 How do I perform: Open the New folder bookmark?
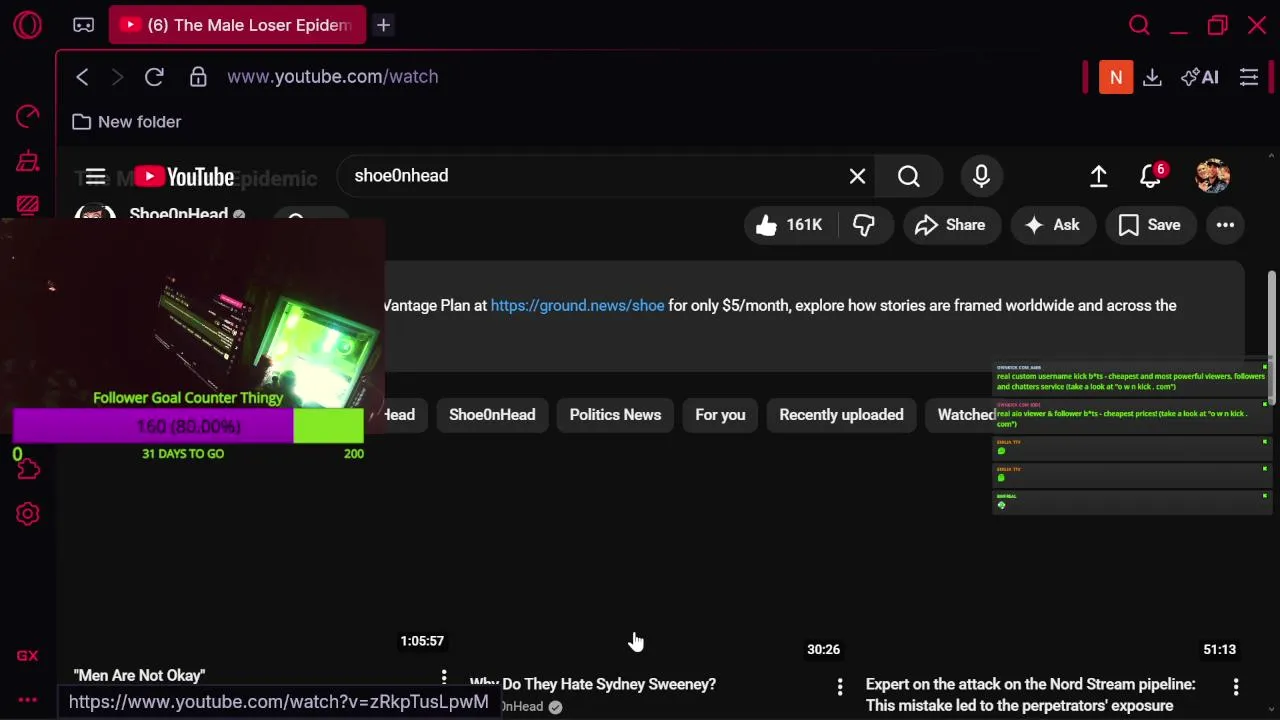click(x=127, y=122)
